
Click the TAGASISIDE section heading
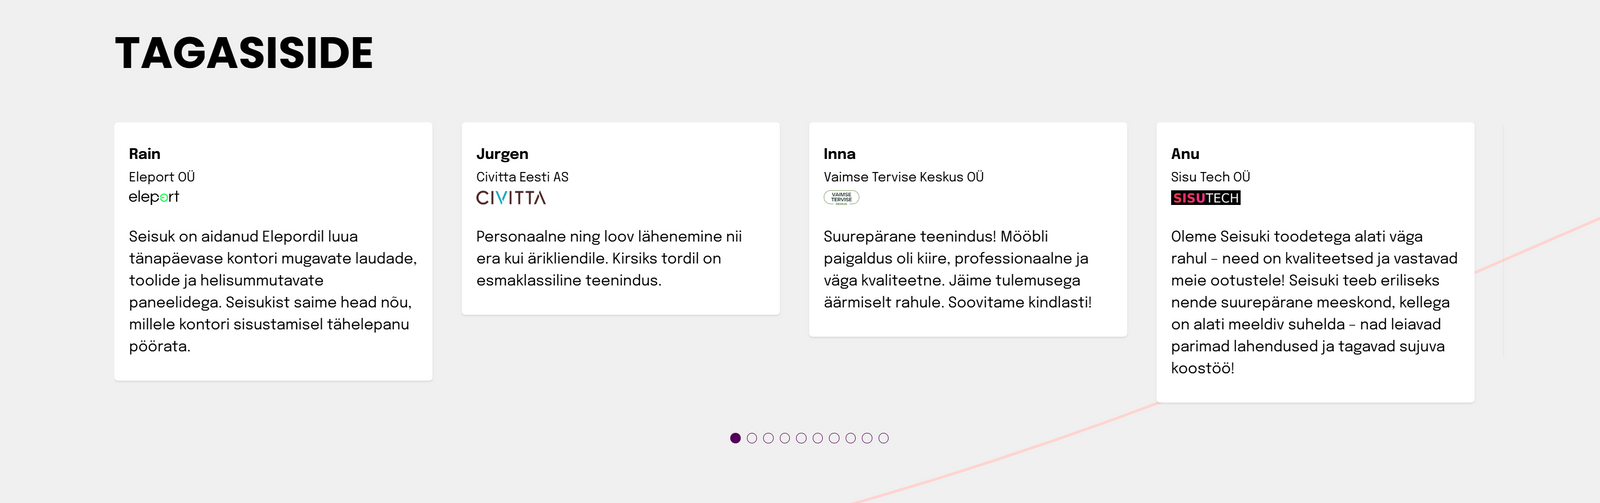point(244,53)
